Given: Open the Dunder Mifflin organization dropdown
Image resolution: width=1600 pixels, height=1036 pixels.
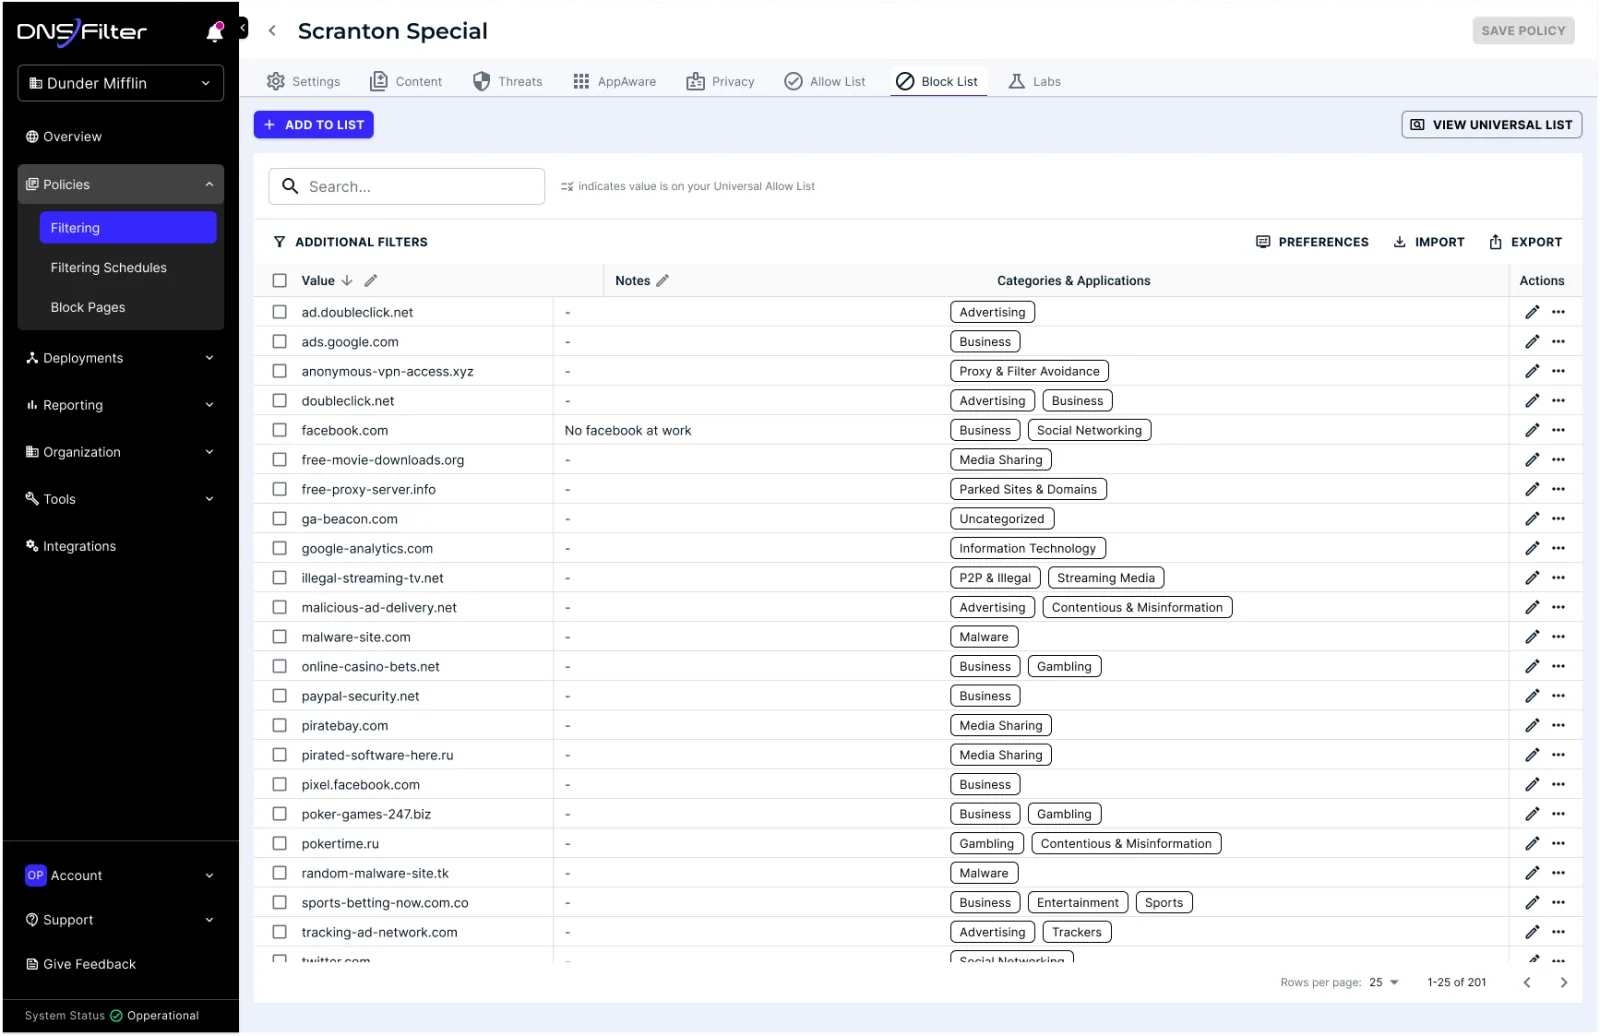Looking at the screenshot, I should [x=120, y=83].
